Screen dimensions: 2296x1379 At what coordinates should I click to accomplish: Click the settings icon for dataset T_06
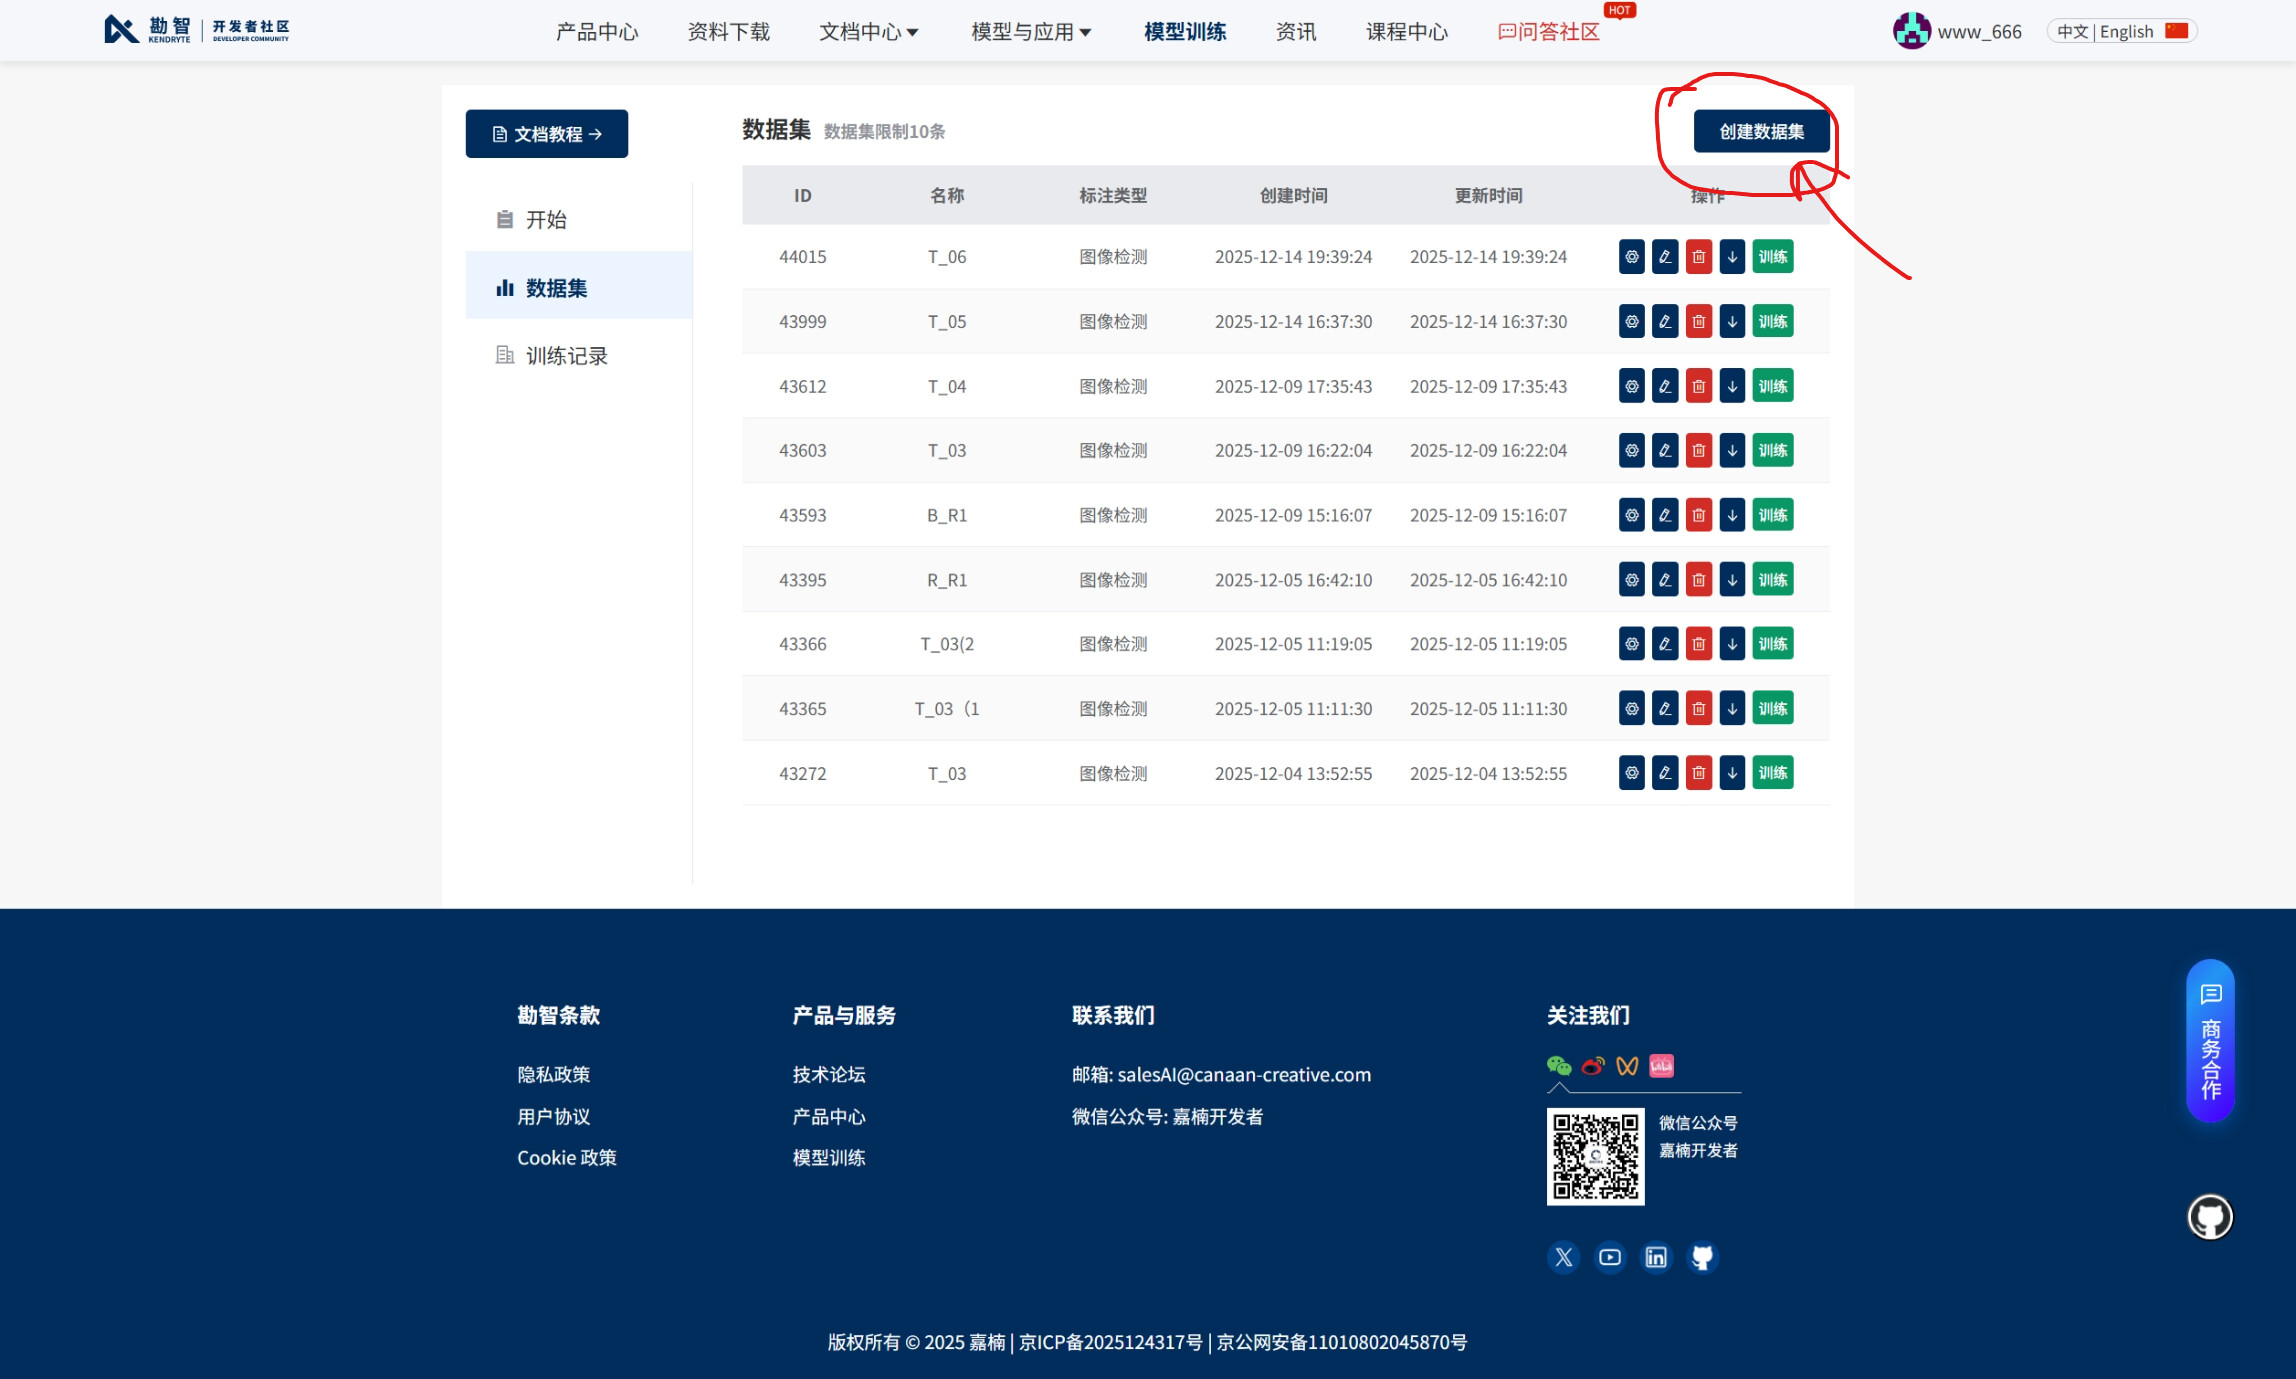click(1631, 257)
